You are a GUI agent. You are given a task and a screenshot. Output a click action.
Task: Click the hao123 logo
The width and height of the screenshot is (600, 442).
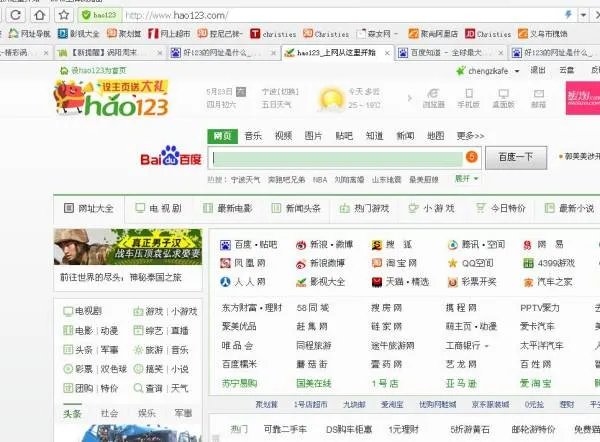pos(111,98)
